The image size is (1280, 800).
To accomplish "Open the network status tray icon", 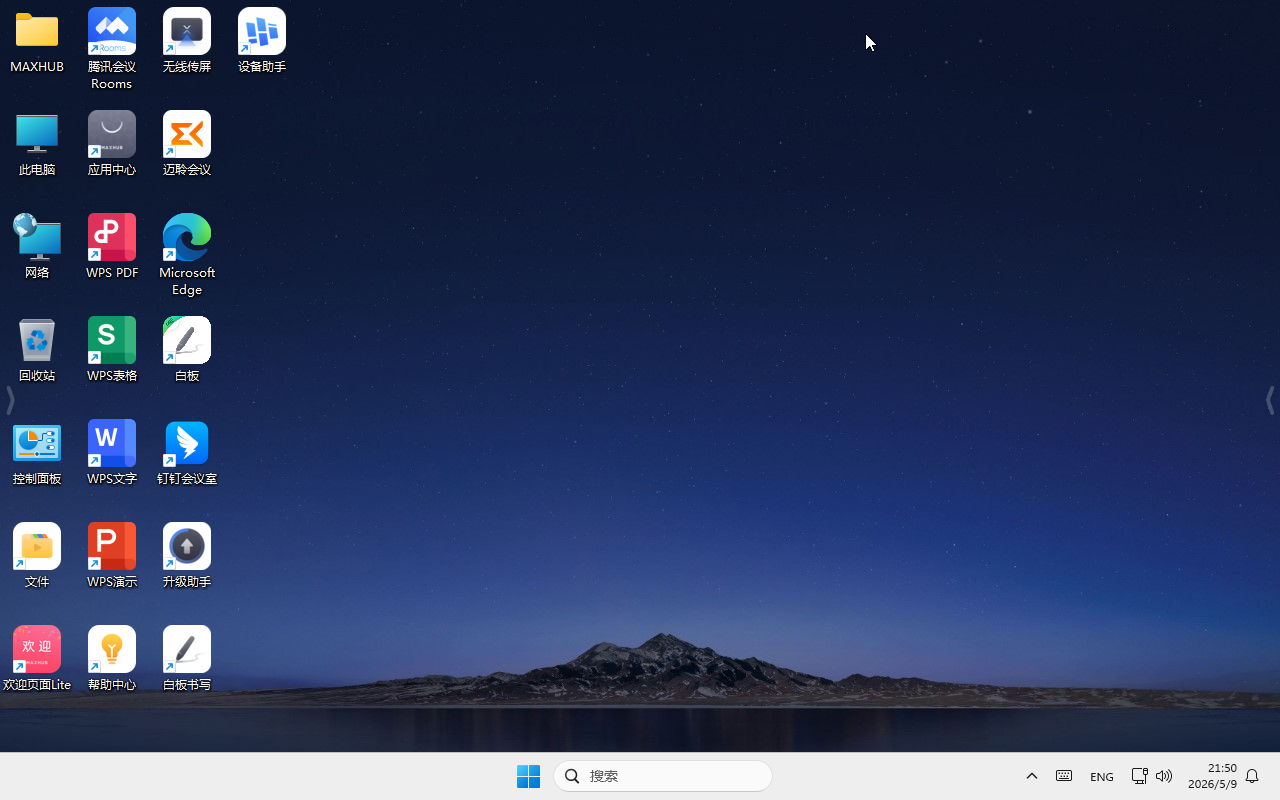I will pos(1139,776).
